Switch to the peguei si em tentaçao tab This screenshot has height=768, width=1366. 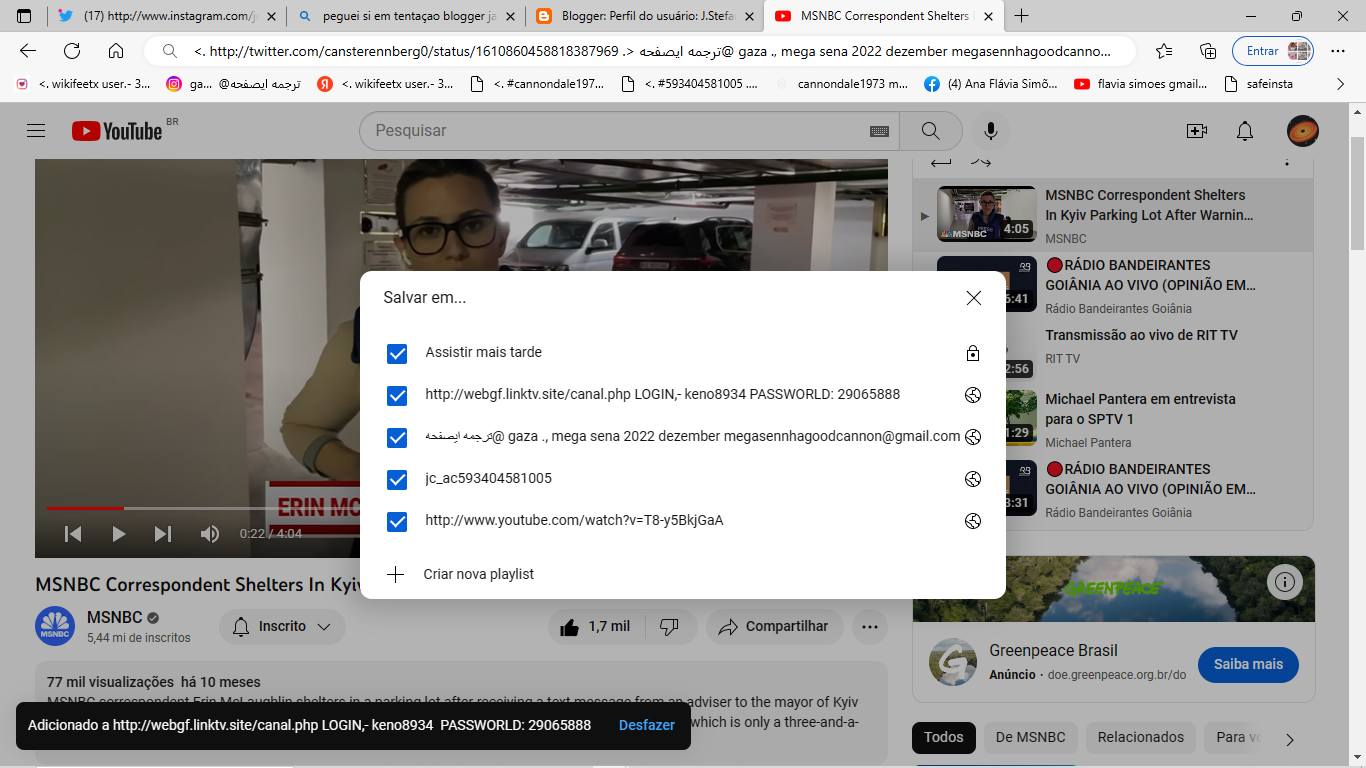(406, 16)
